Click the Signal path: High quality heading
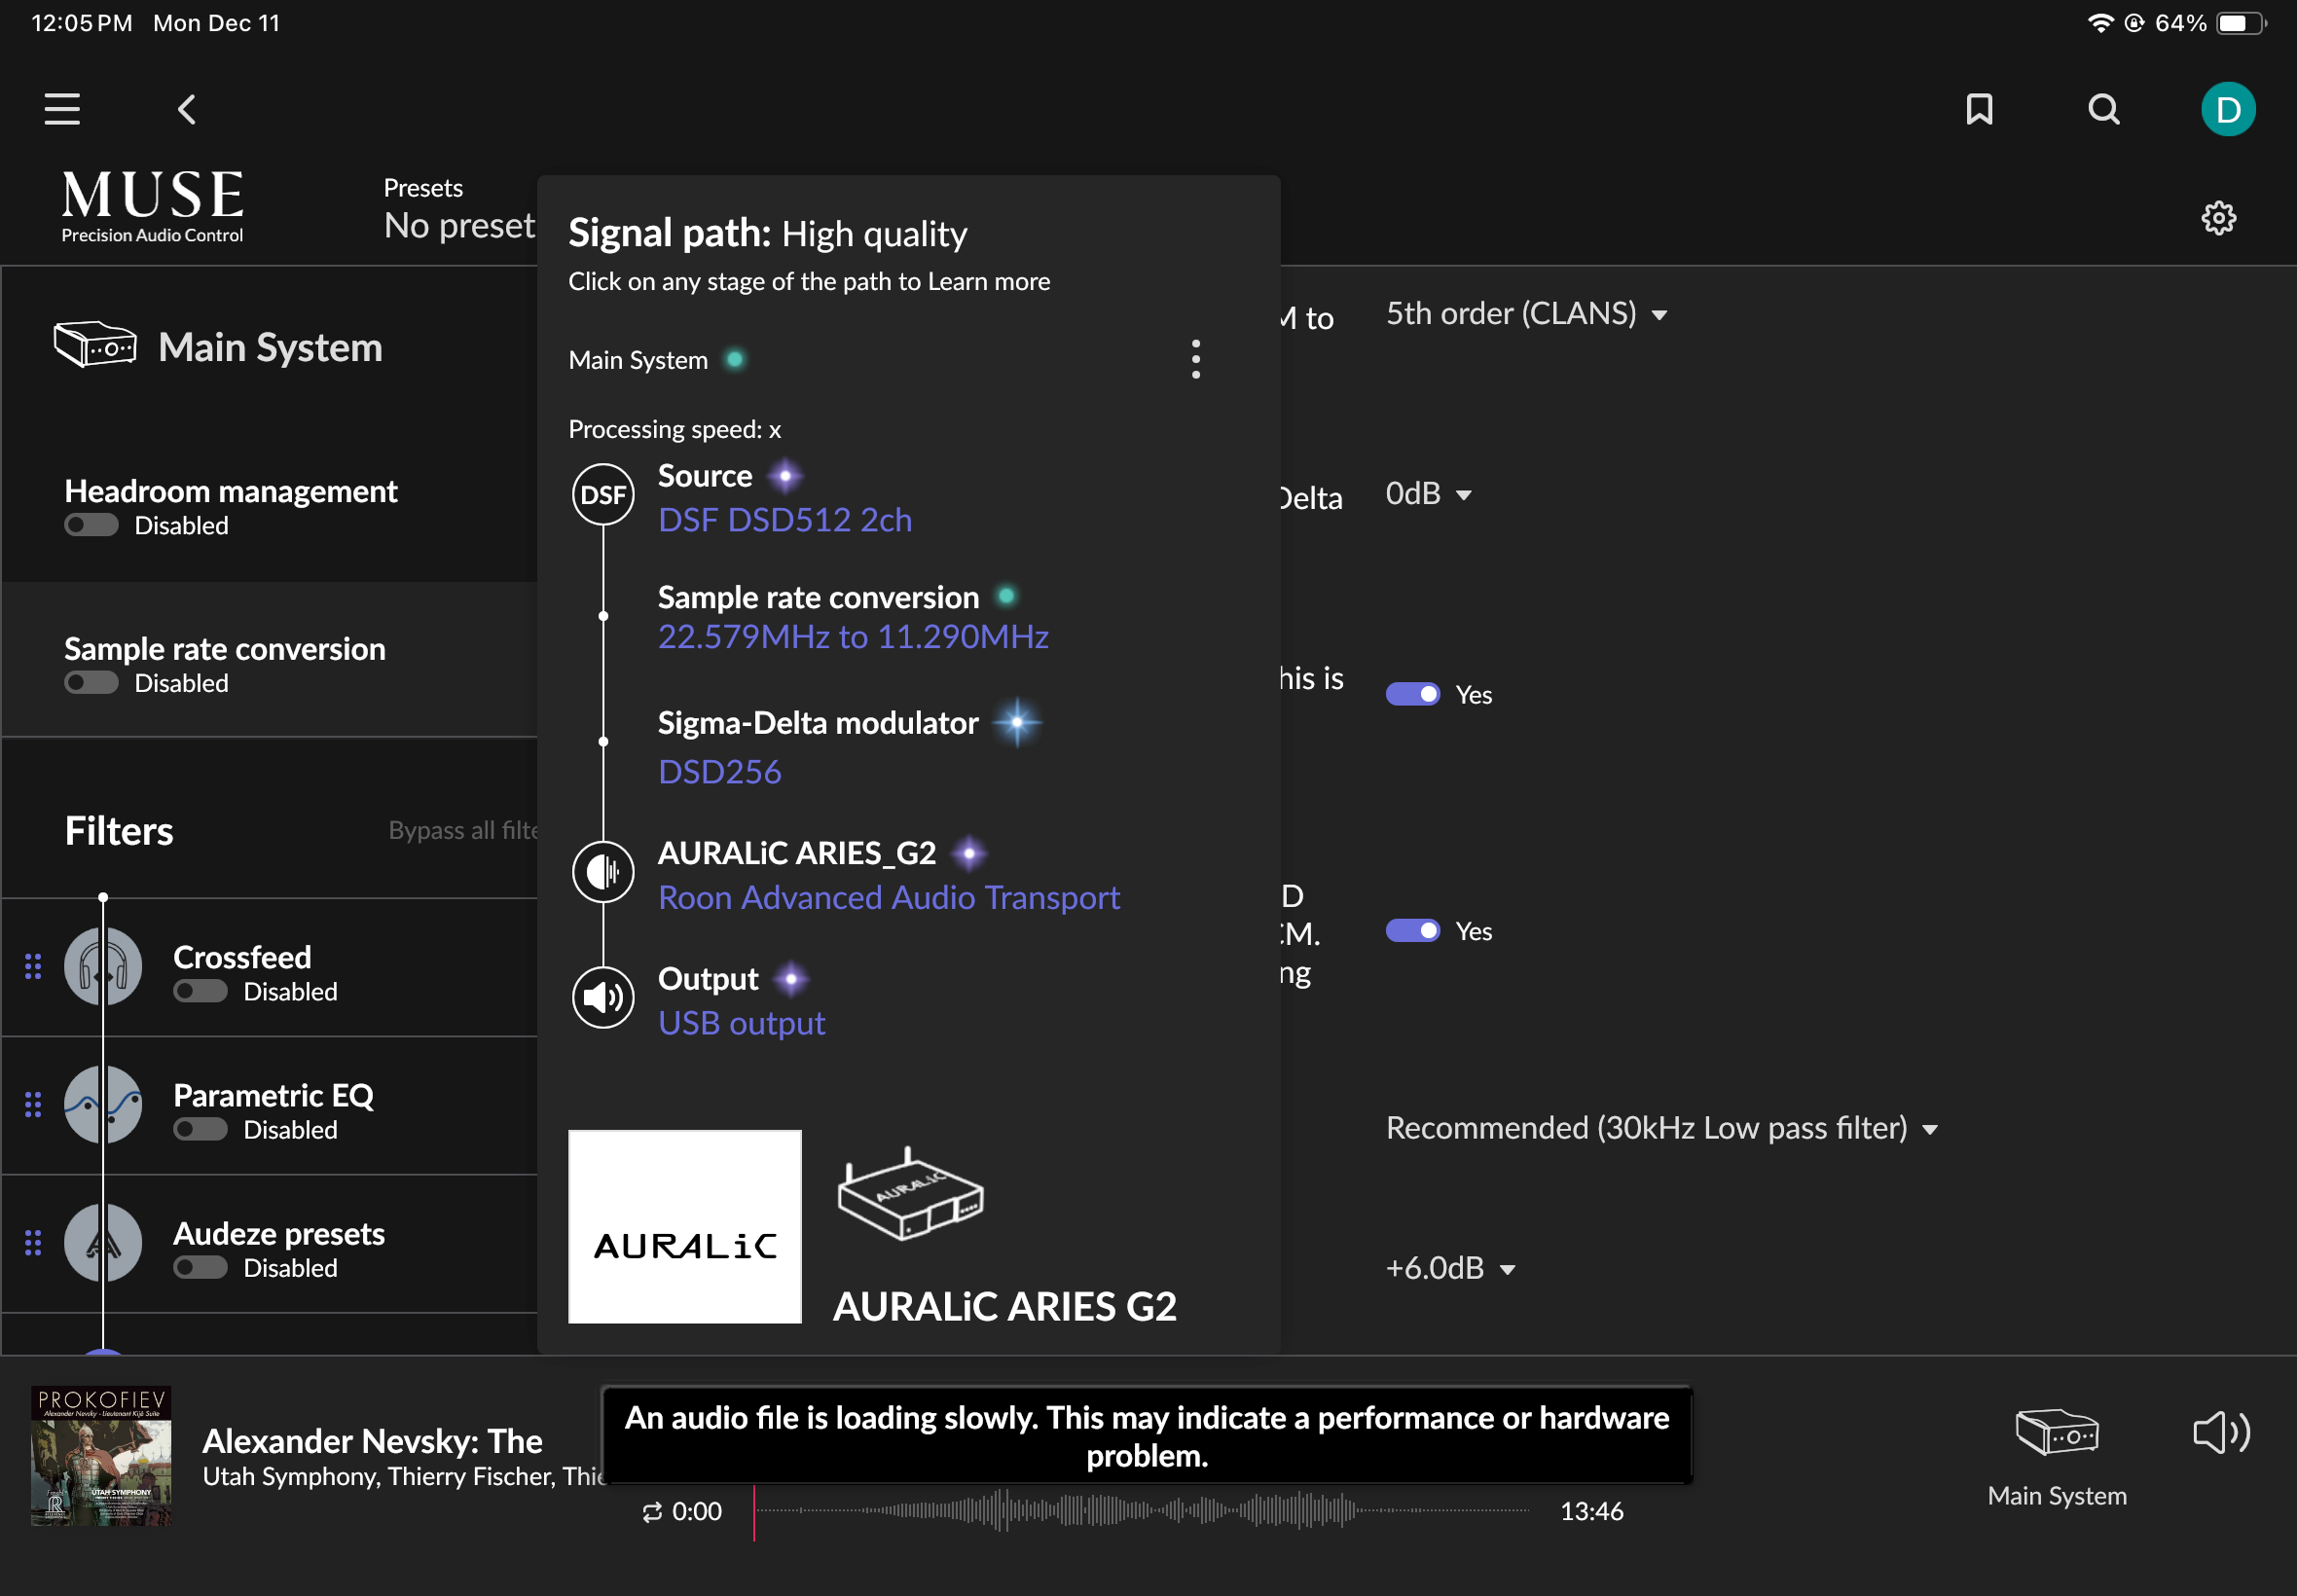 (x=768, y=233)
